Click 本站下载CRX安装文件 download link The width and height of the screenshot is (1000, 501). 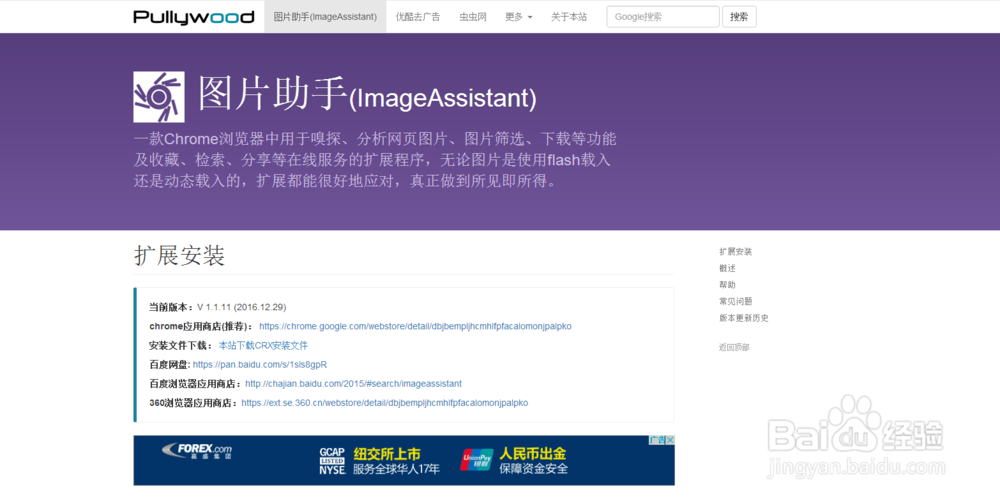point(263,345)
